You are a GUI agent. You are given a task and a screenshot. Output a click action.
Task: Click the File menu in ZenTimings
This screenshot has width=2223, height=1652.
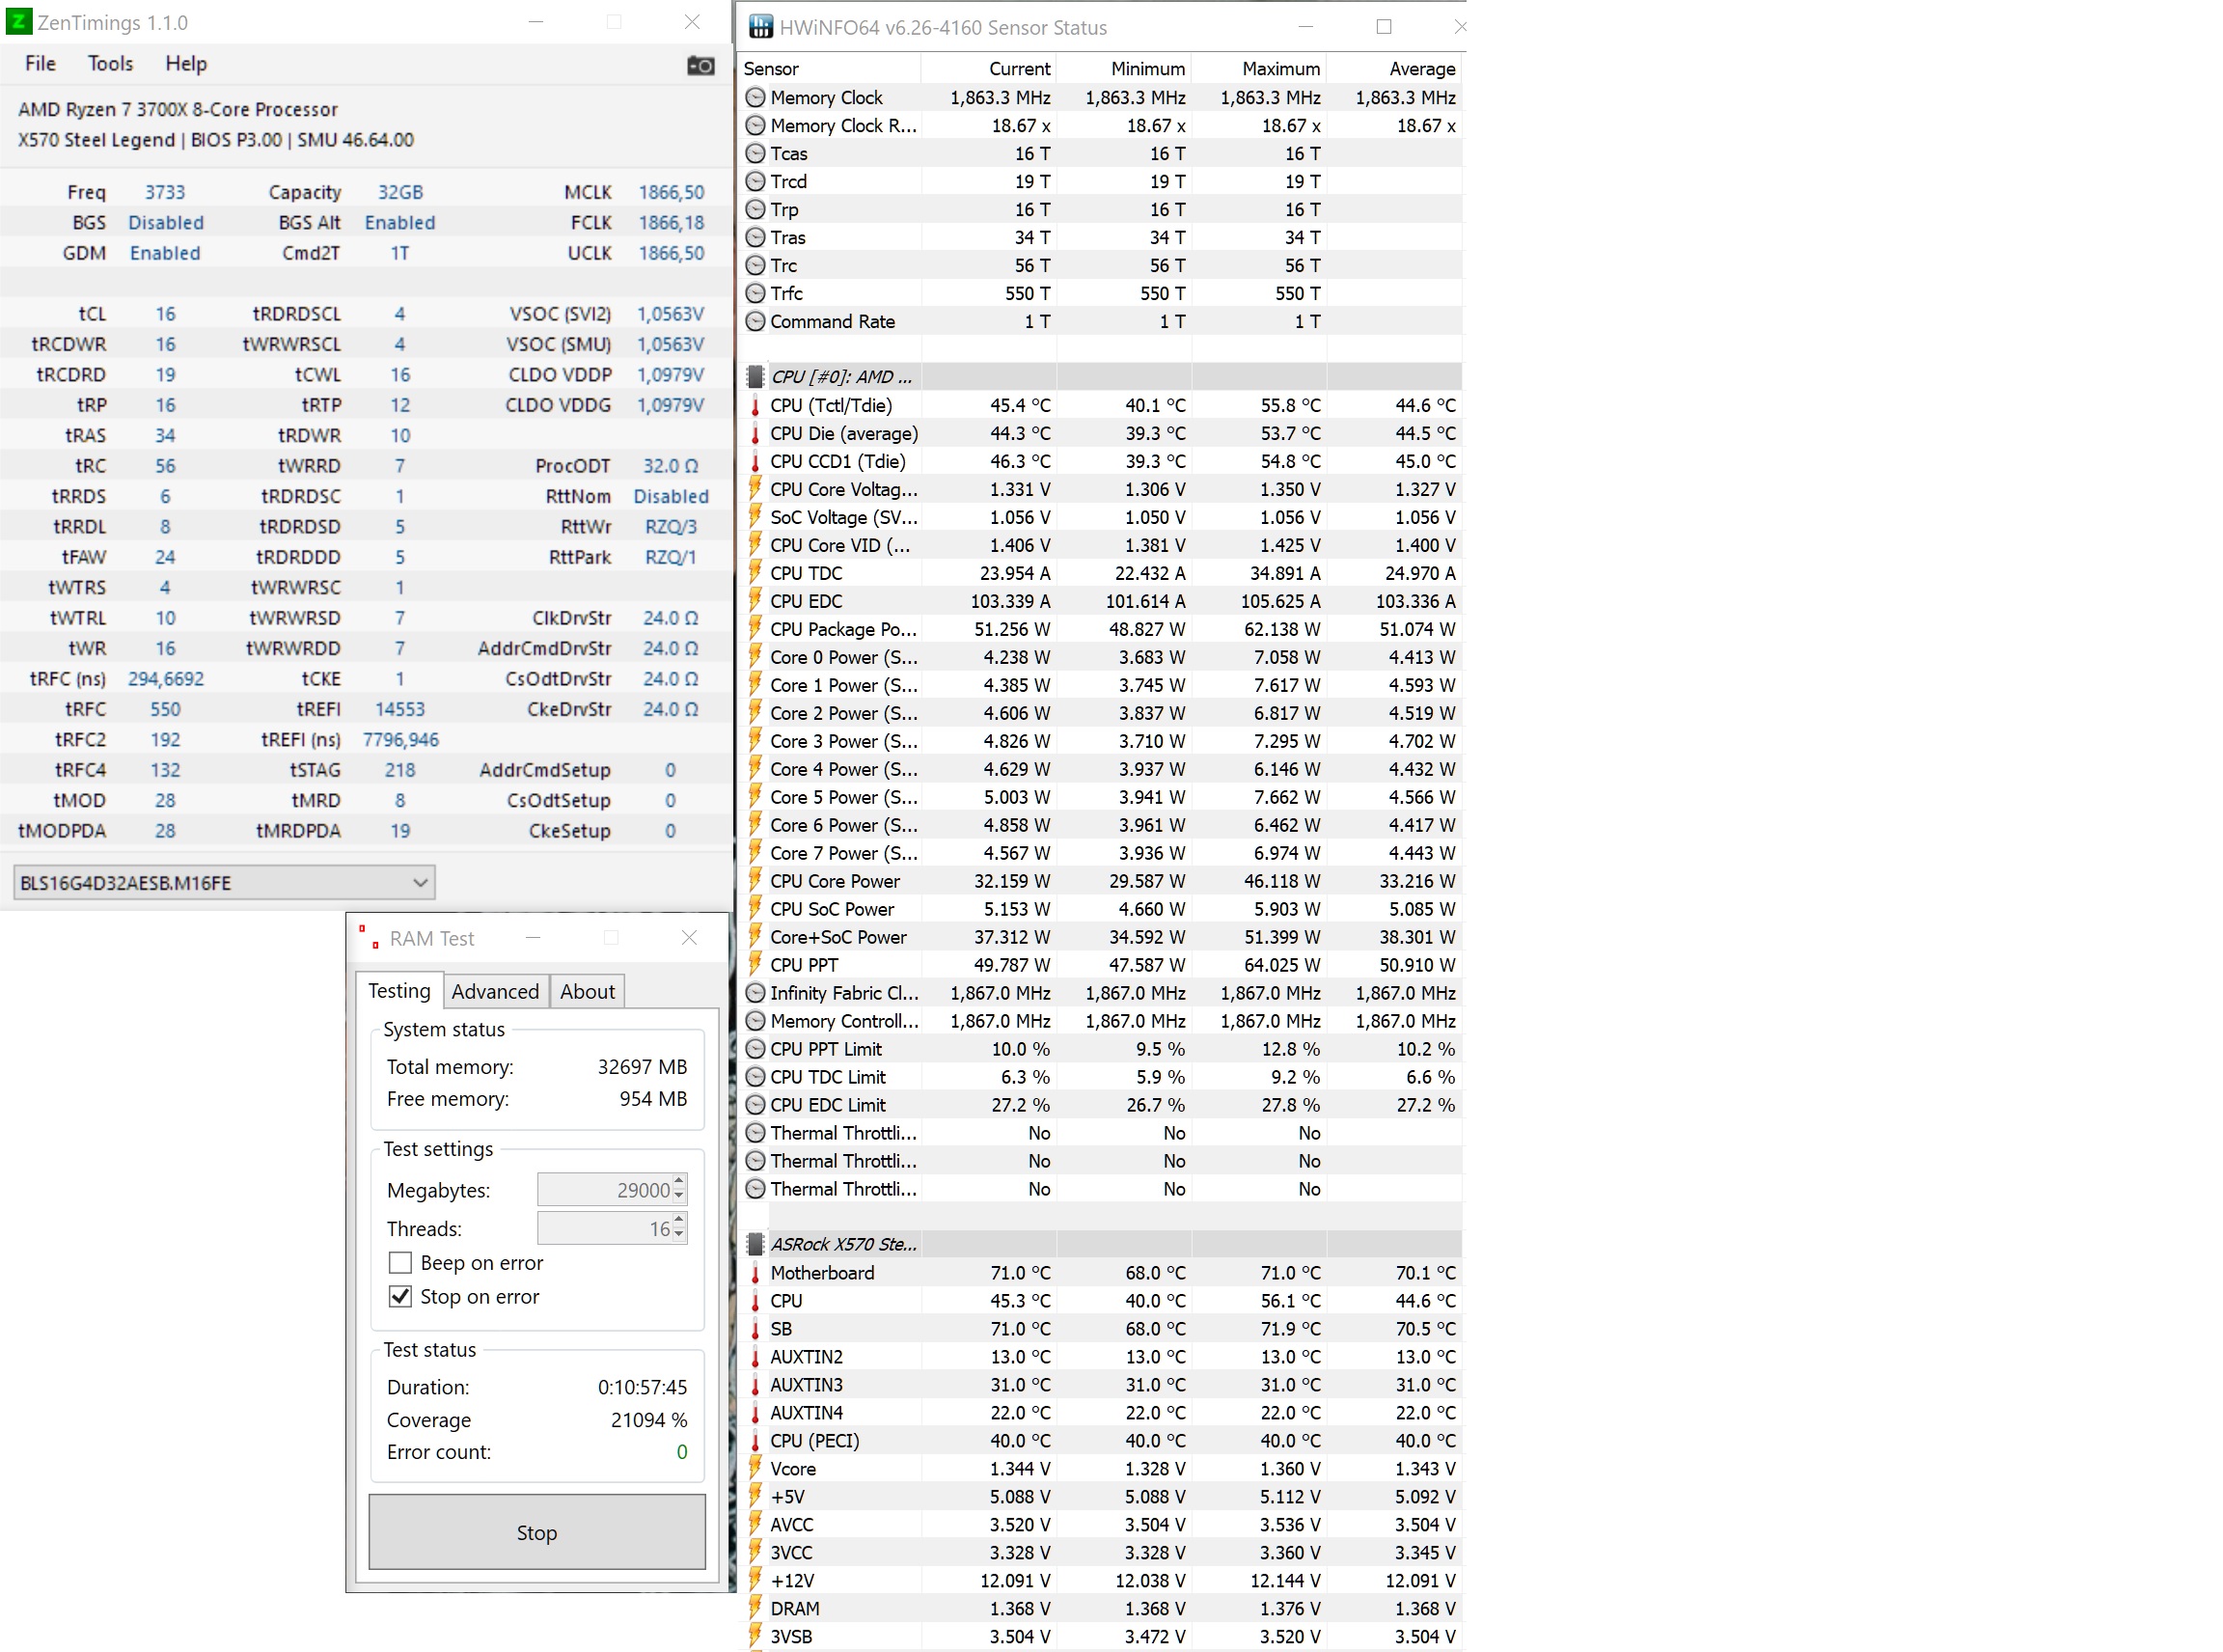point(39,63)
